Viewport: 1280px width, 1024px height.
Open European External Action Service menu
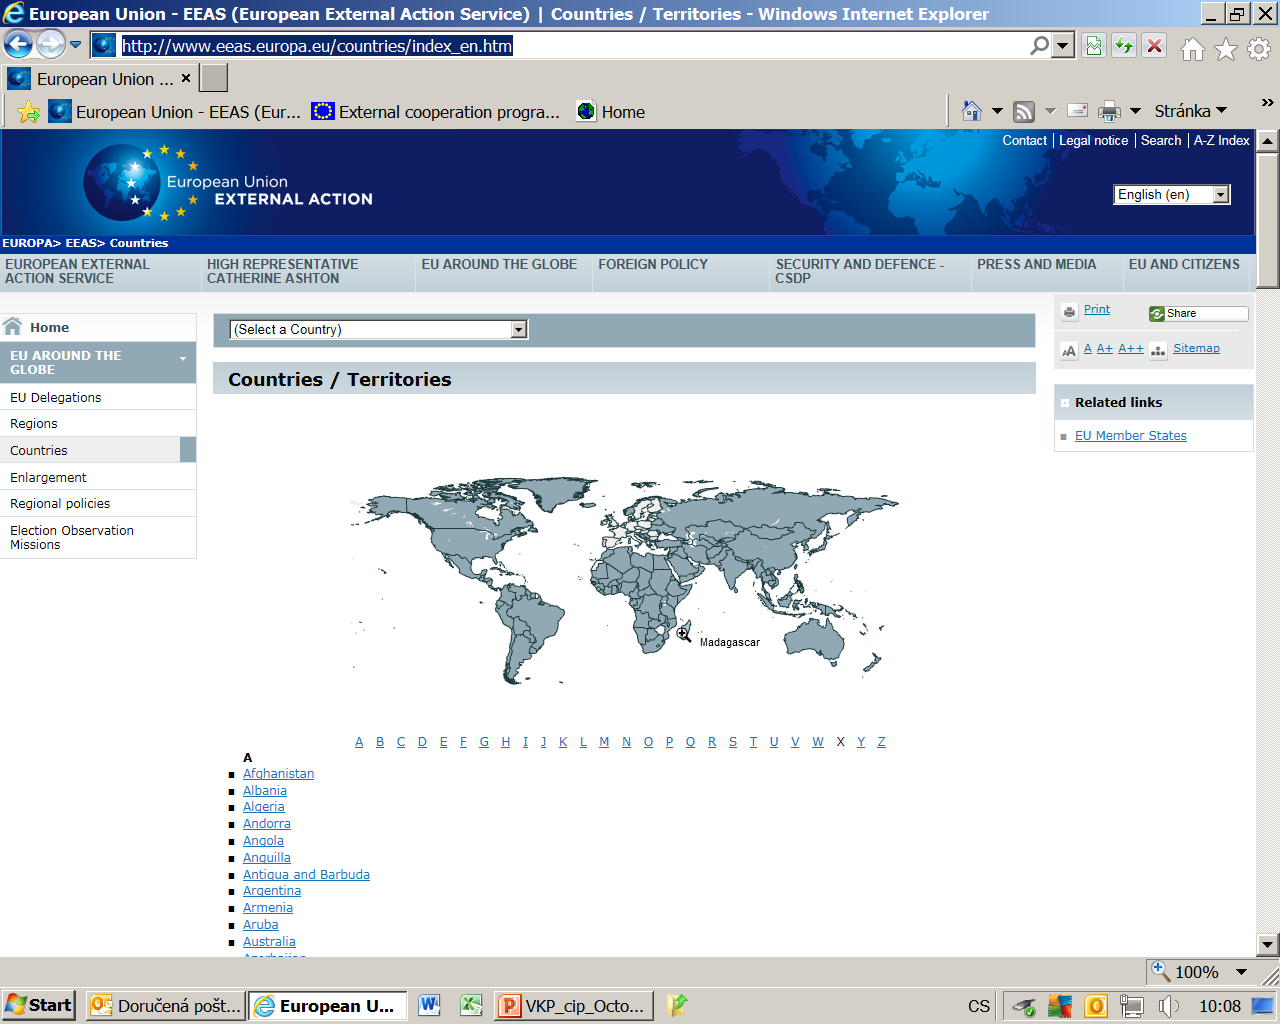[x=77, y=271]
